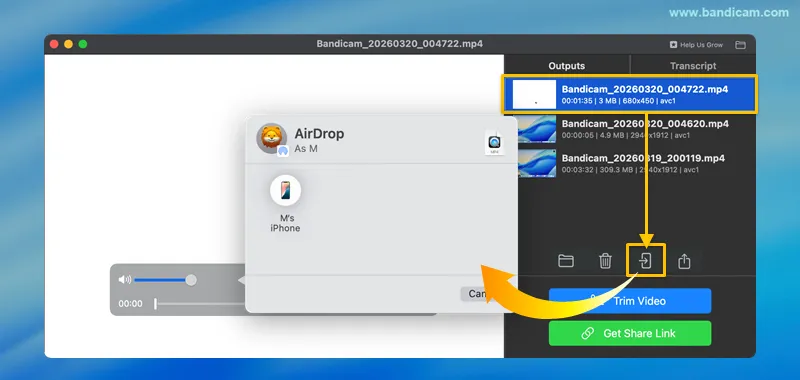800x380 pixels.
Task: Maximize the window with green button
Action: point(83,44)
